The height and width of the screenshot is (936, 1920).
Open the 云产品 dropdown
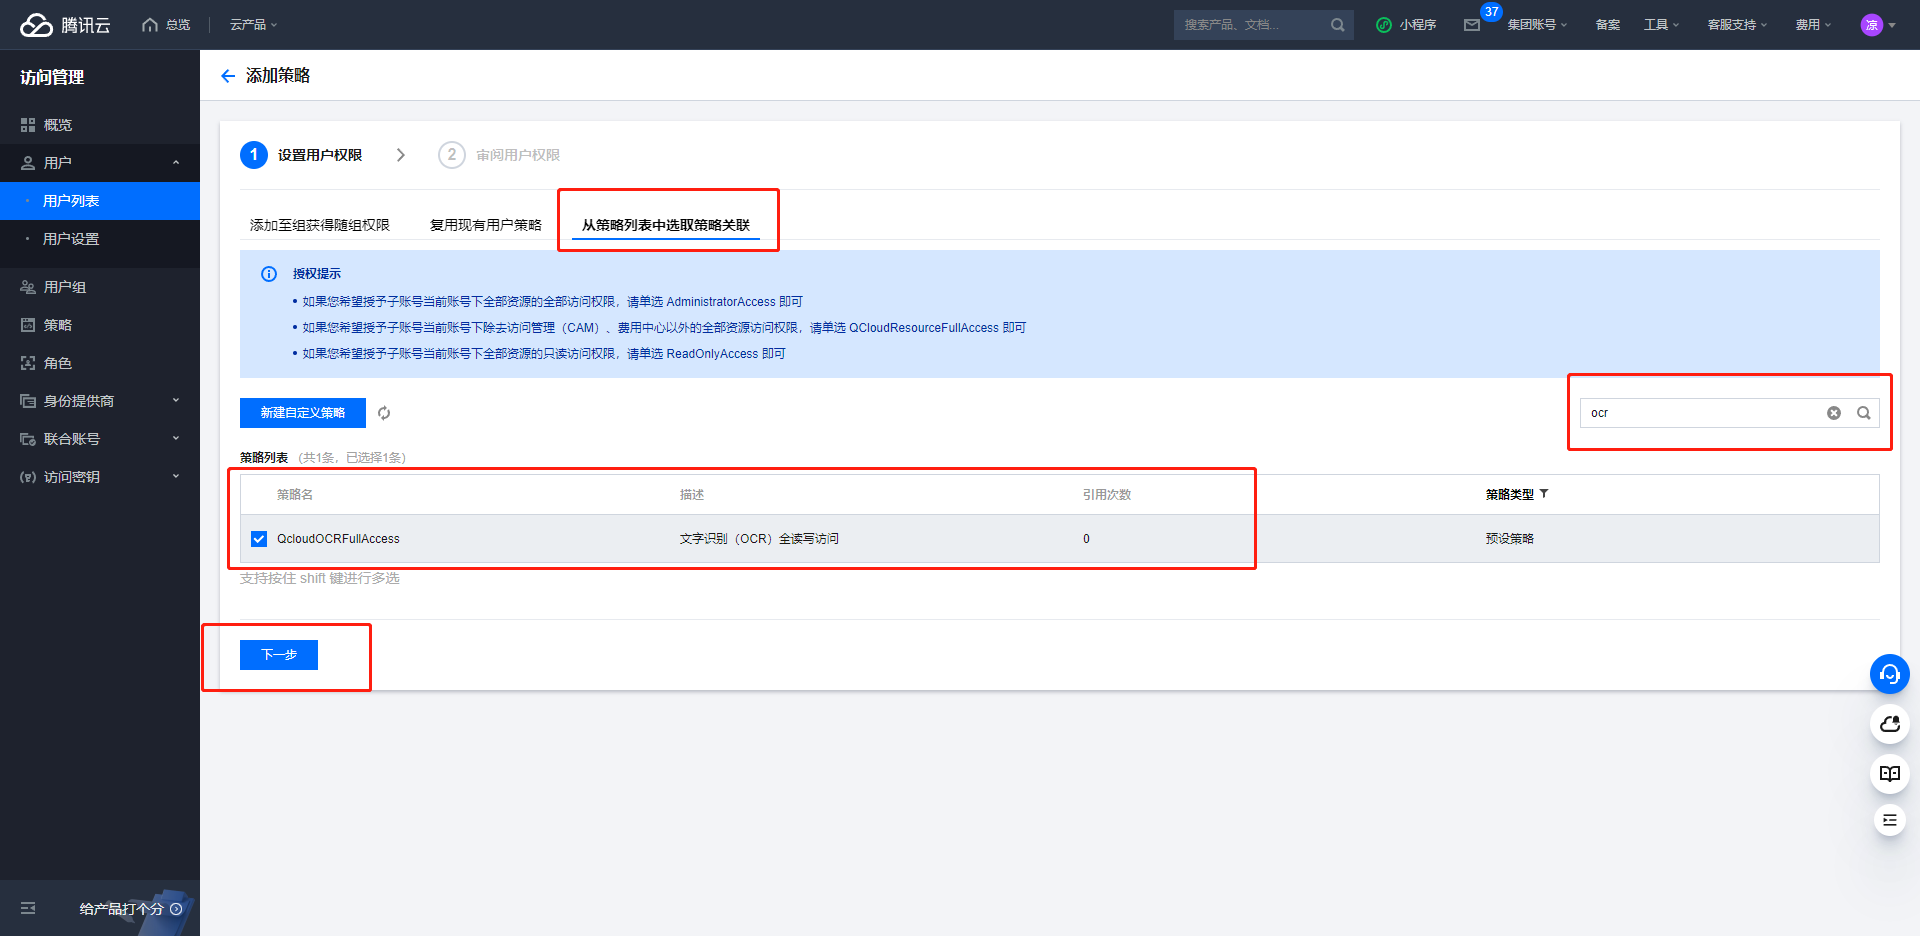coord(253,25)
